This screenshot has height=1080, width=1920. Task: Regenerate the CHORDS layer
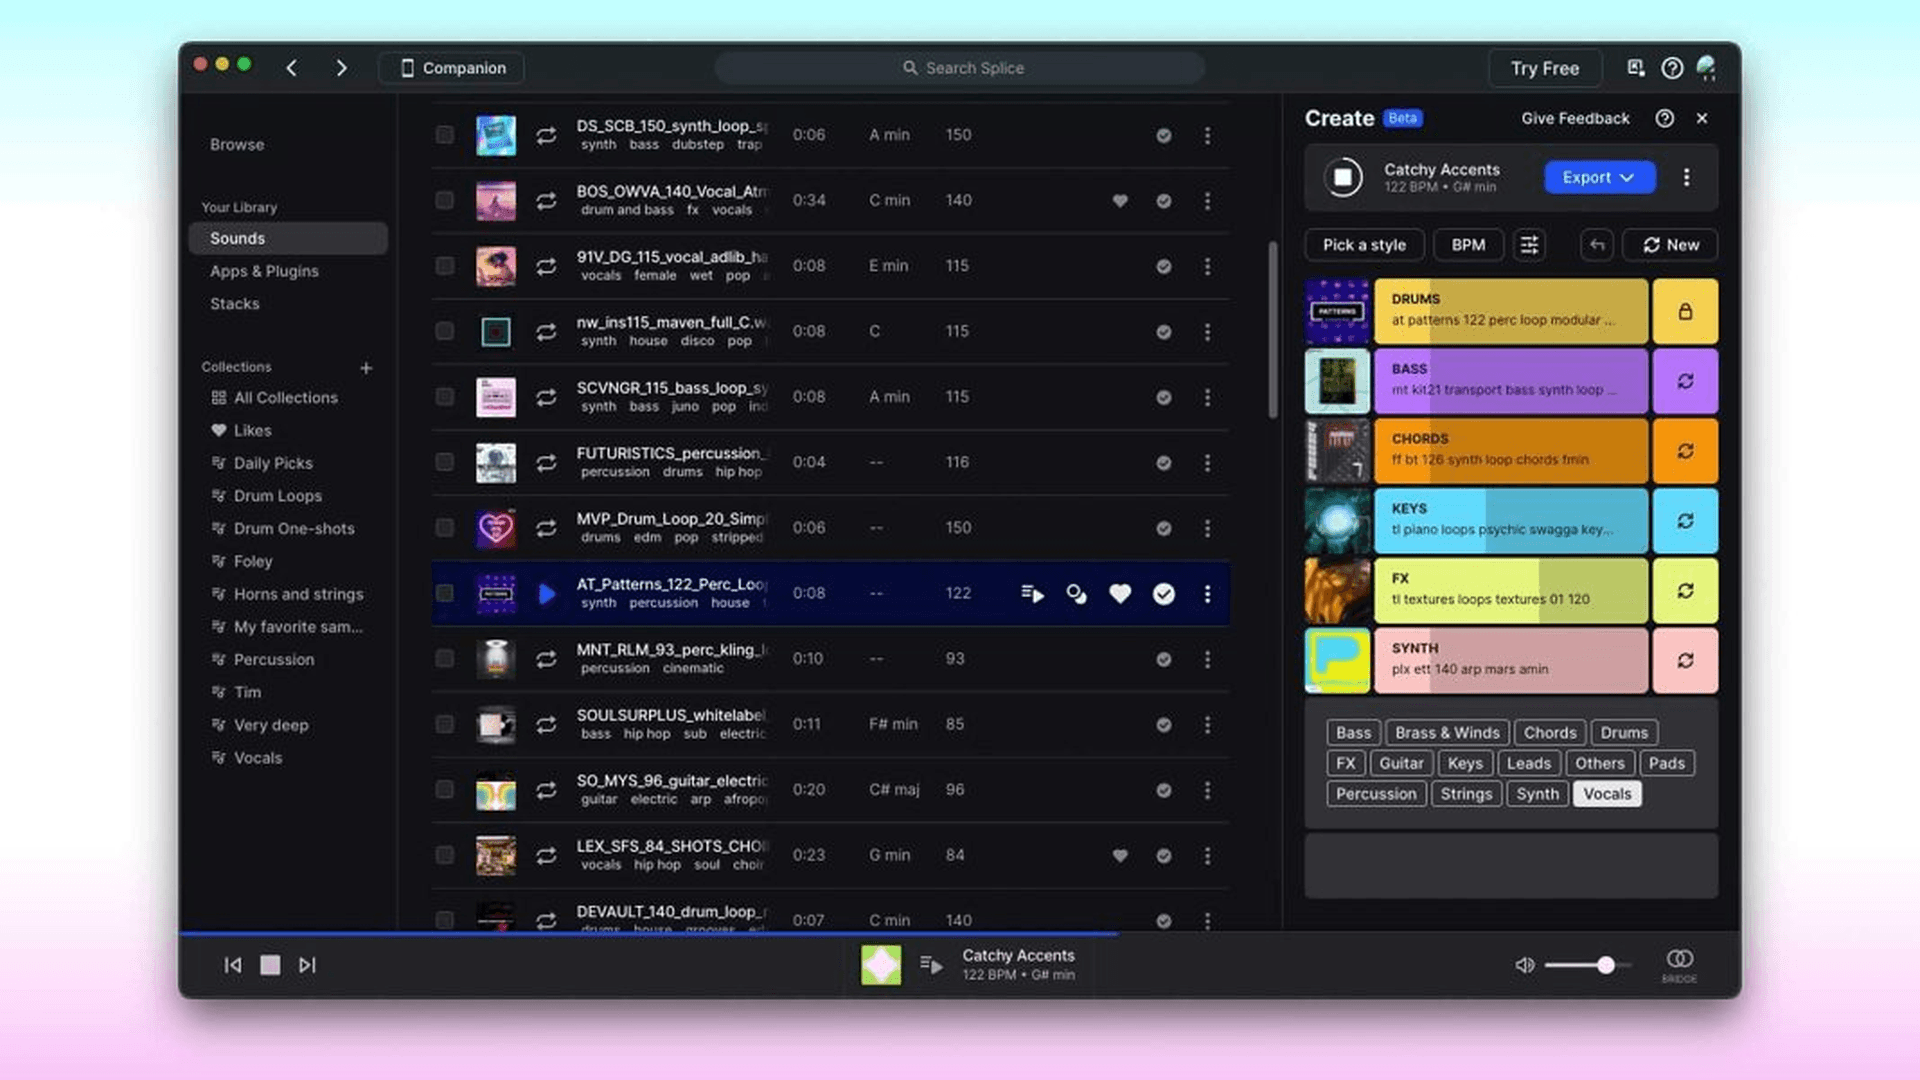[x=1685, y=451]
